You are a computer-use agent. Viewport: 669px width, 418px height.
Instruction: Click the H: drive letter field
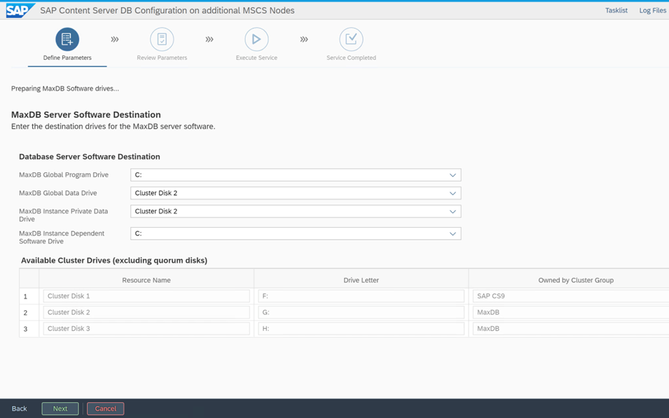pos(361,328)
